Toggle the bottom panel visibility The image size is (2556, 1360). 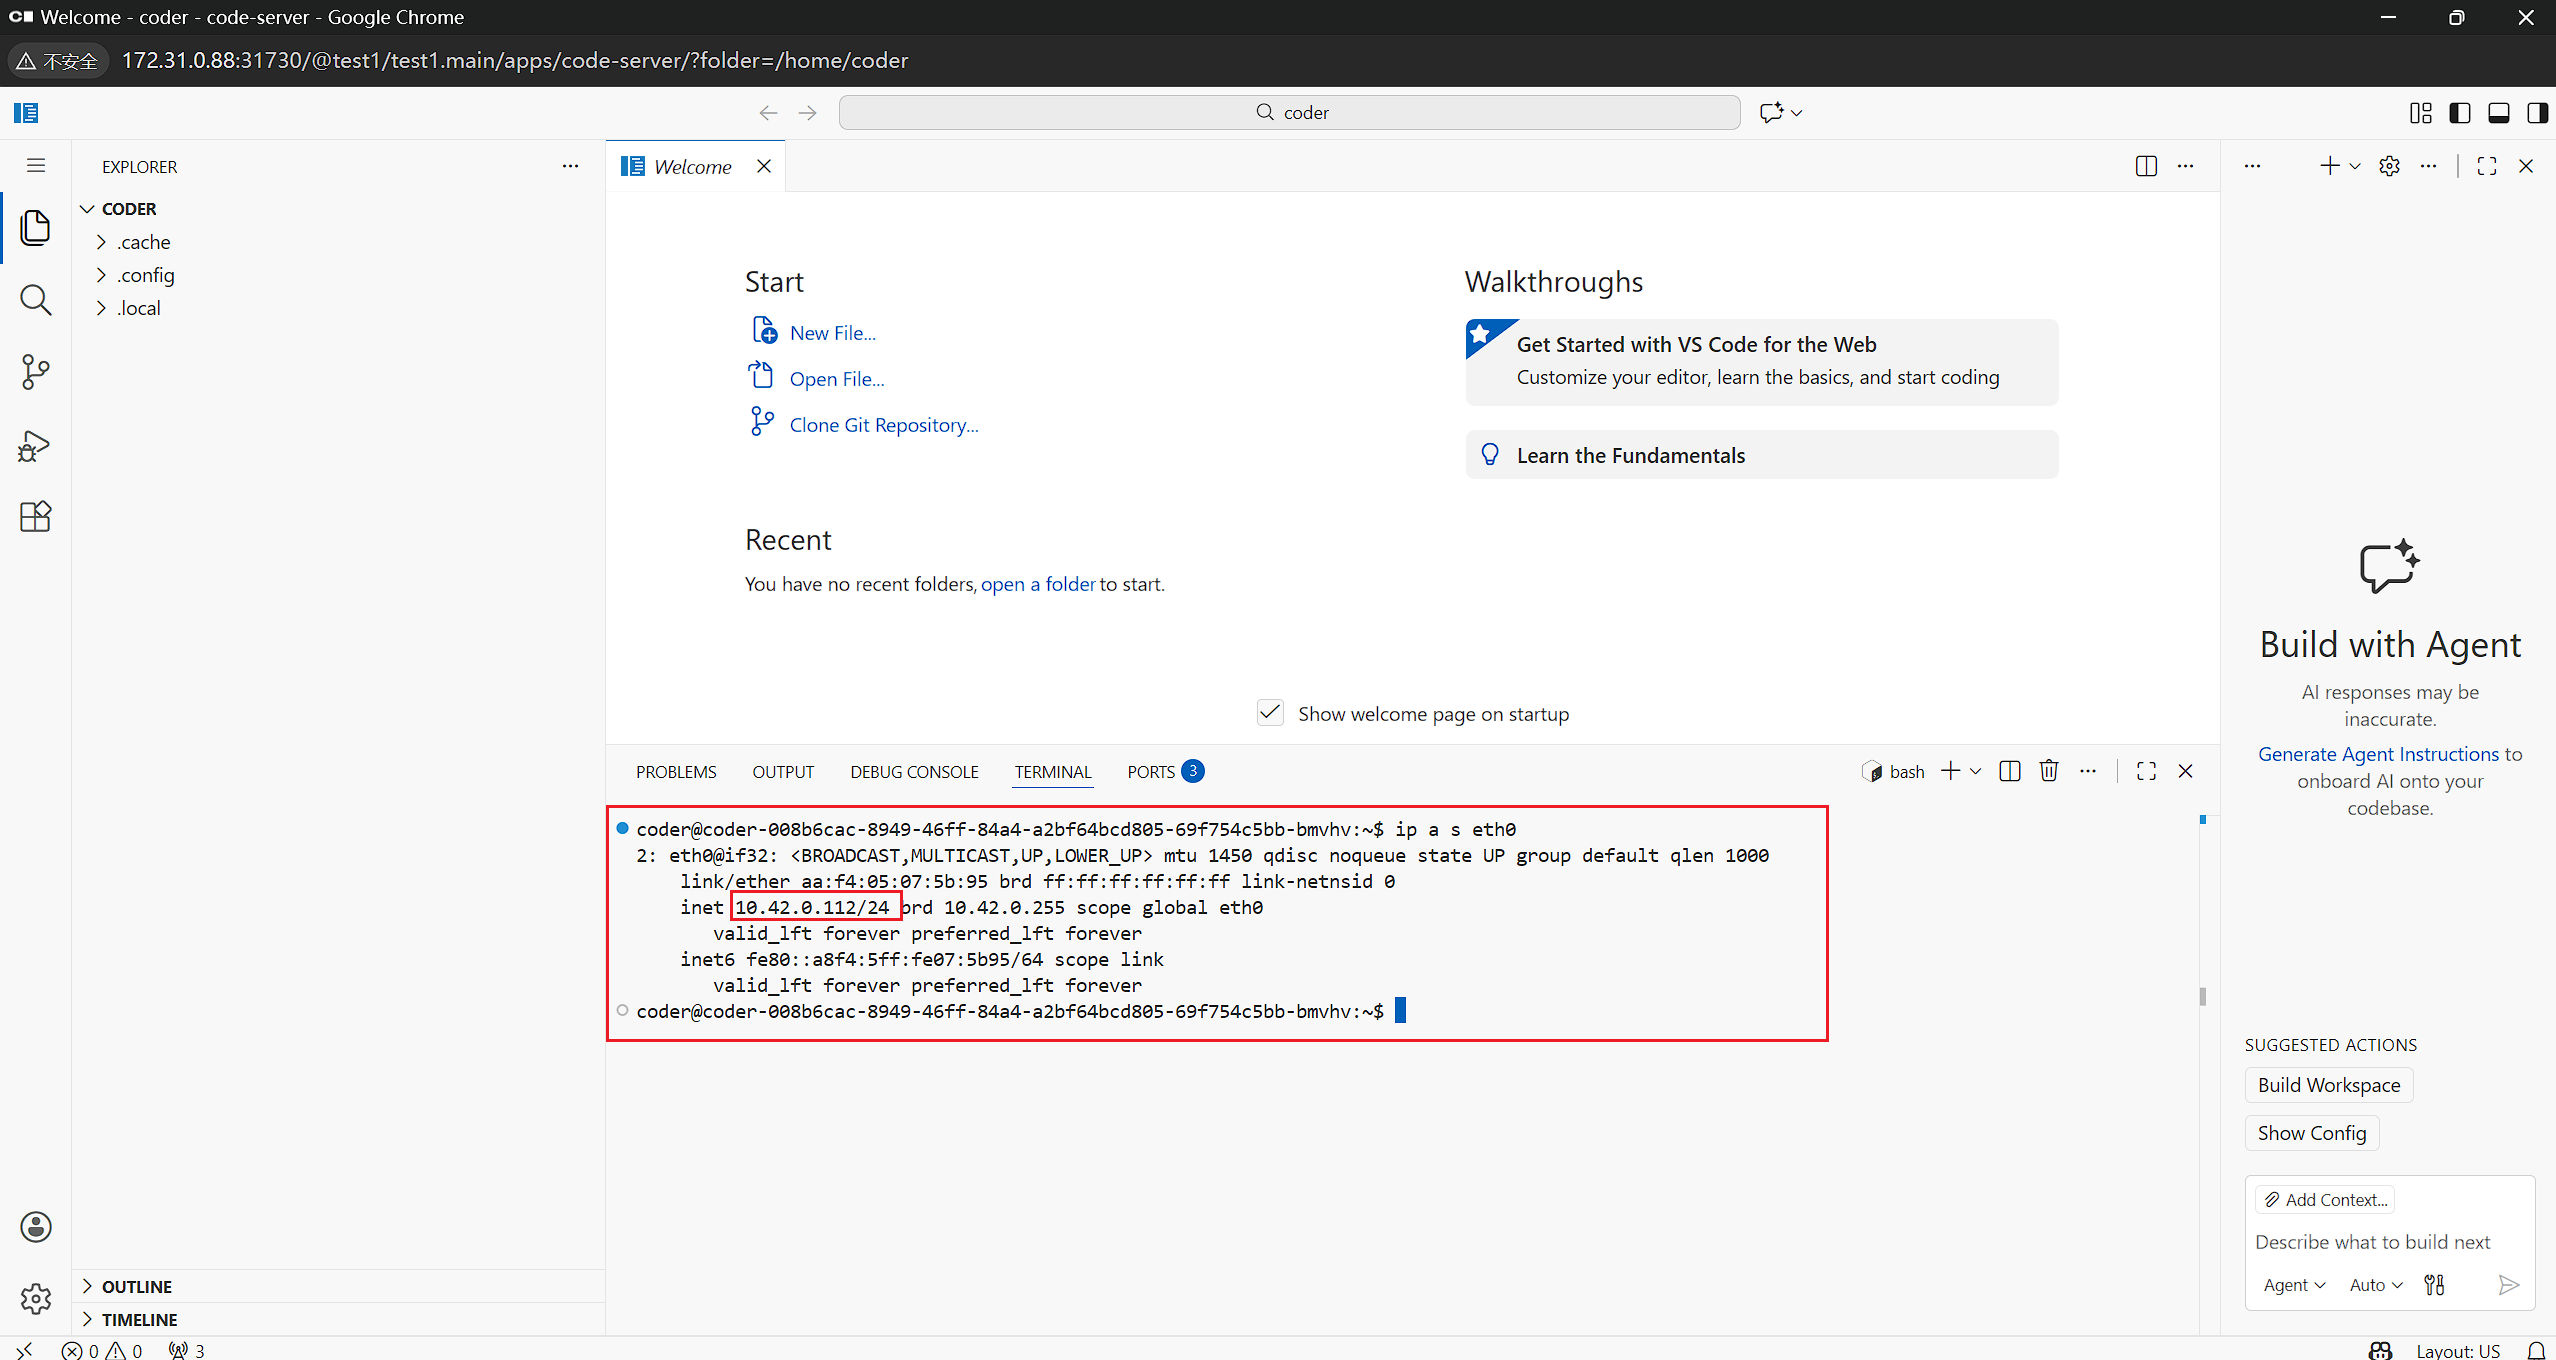2498,113
